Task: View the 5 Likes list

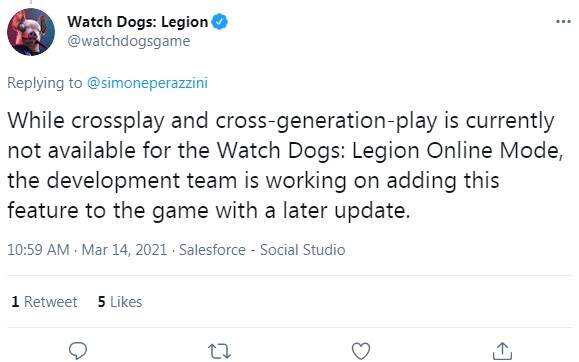Action: coord(120,302)
